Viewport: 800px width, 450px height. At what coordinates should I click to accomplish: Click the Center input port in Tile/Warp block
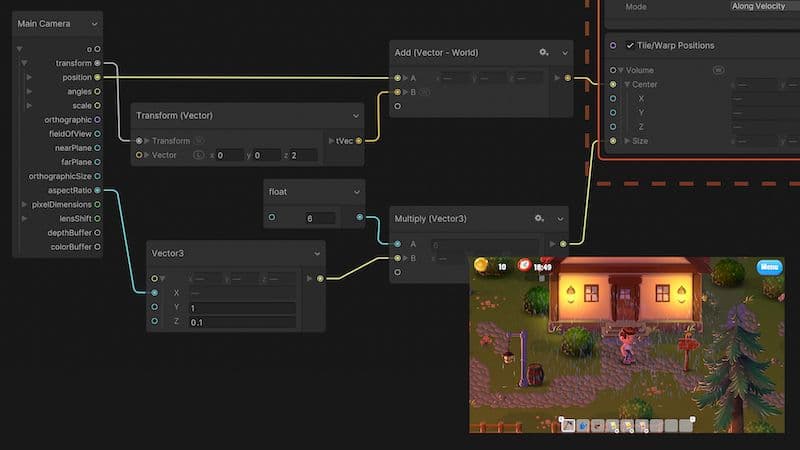point(613,85)
